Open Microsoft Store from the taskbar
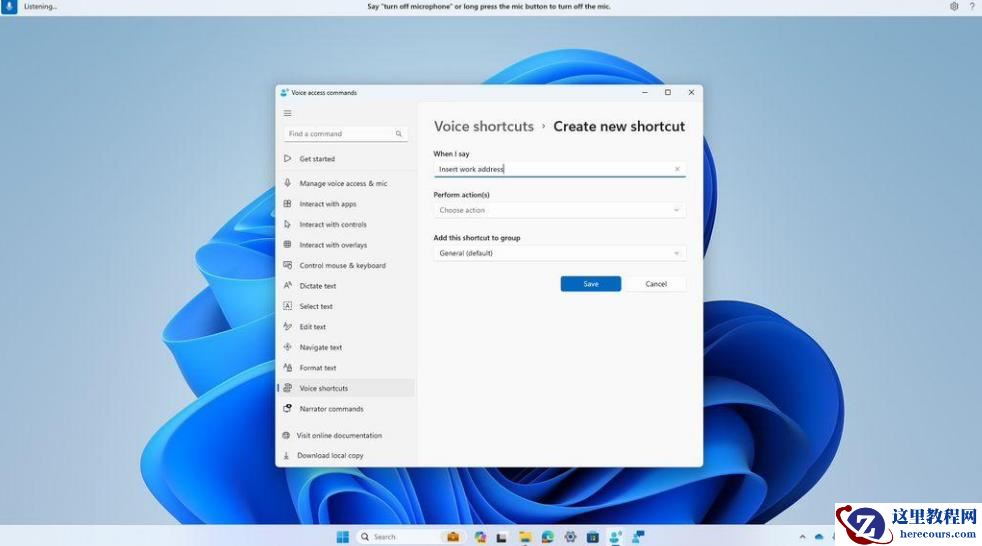The height and width of the screenshot is (546, 982). pos(592,537)
